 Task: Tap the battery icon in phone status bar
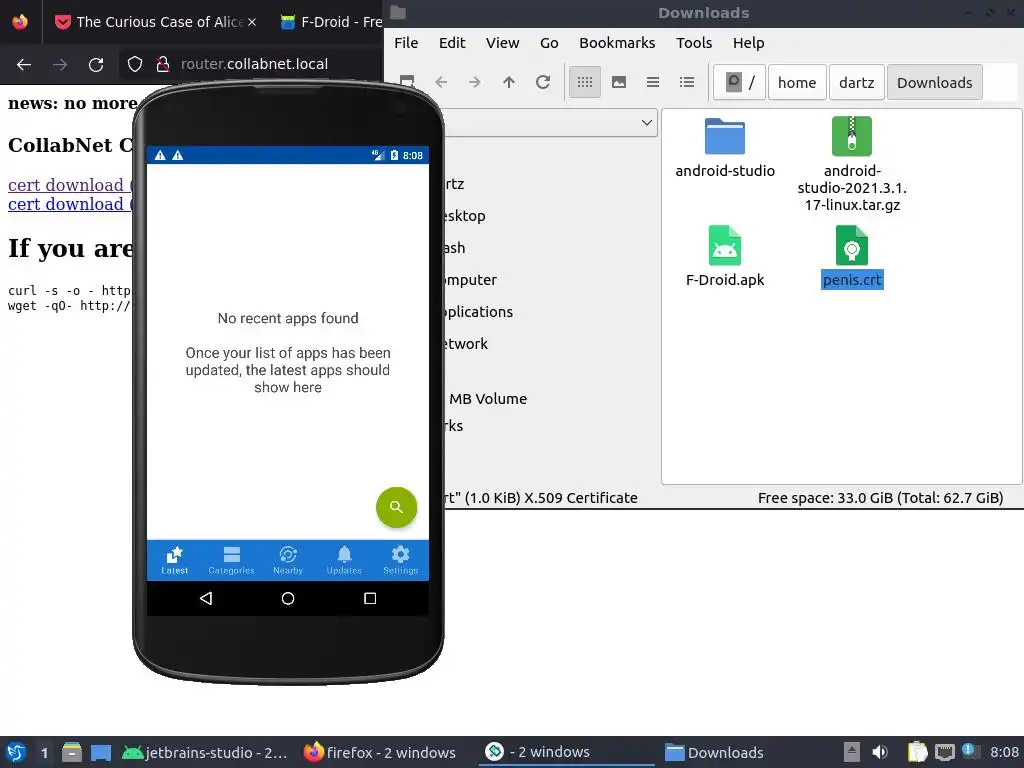coord(394,155)
